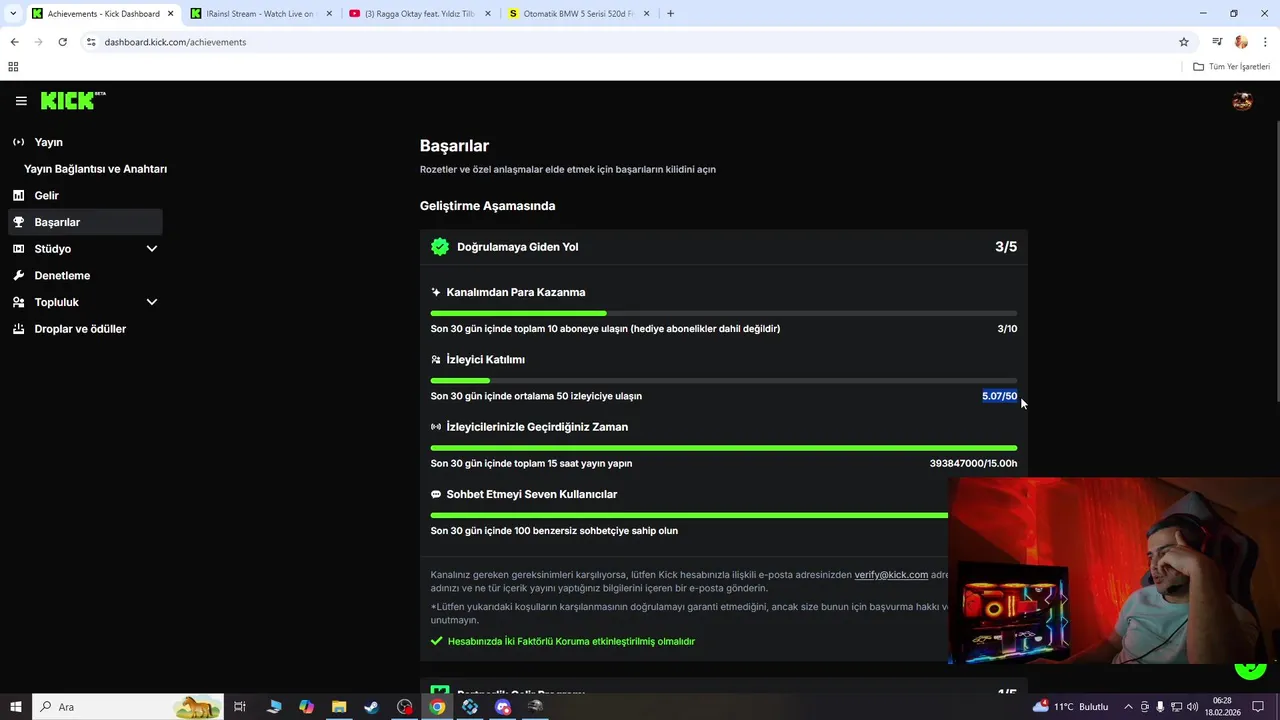Click the 393847000/15.00h value
This screenshot has height=720, width=1280.
973,464
